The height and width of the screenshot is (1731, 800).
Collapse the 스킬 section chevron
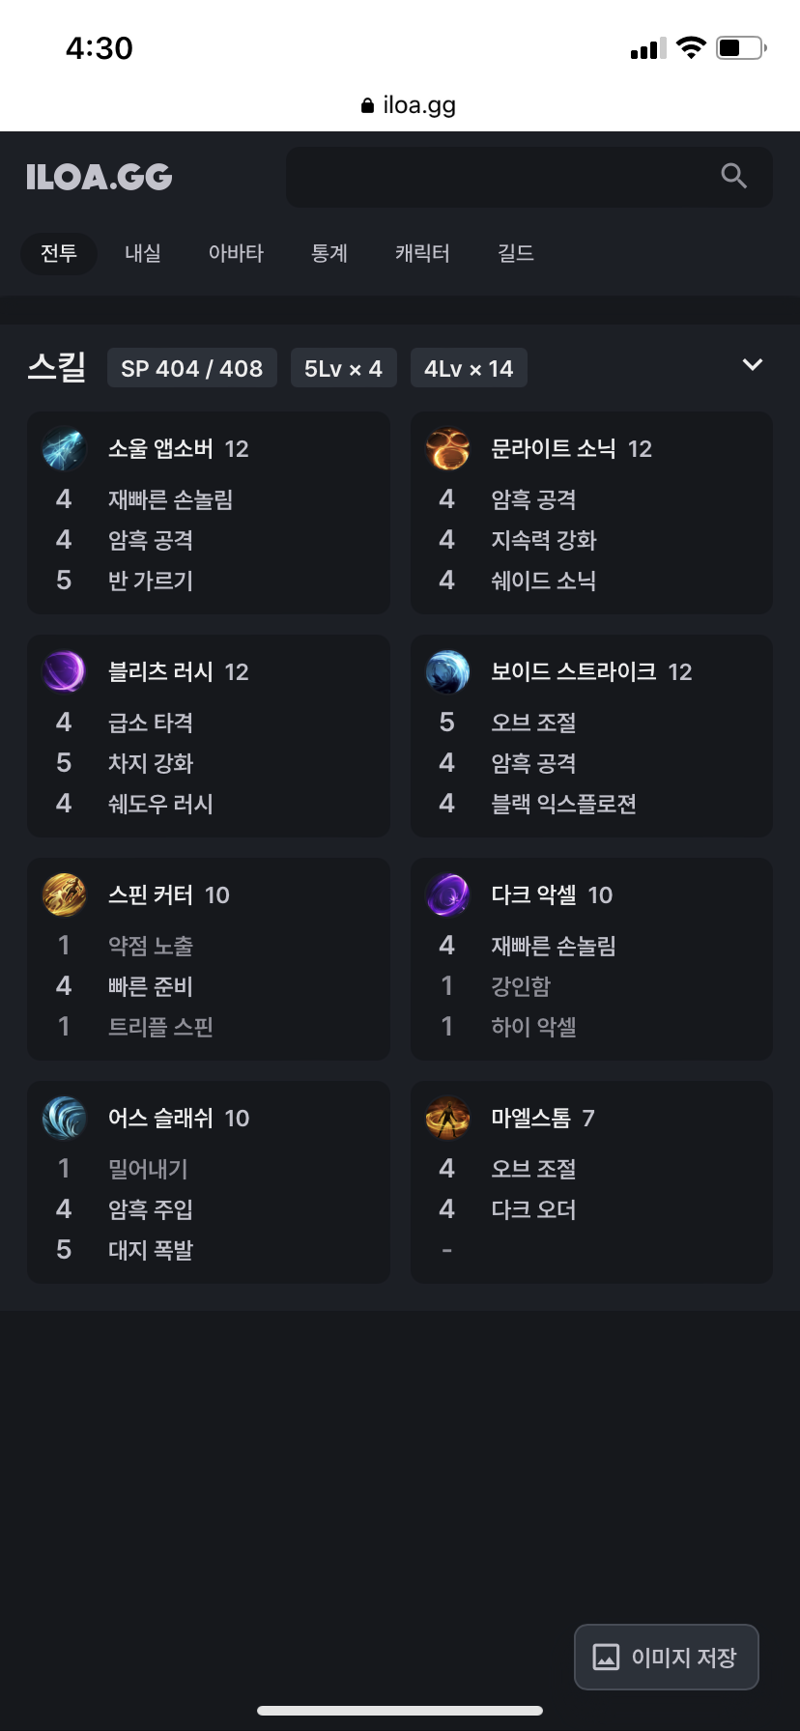(x=753, y=365)
